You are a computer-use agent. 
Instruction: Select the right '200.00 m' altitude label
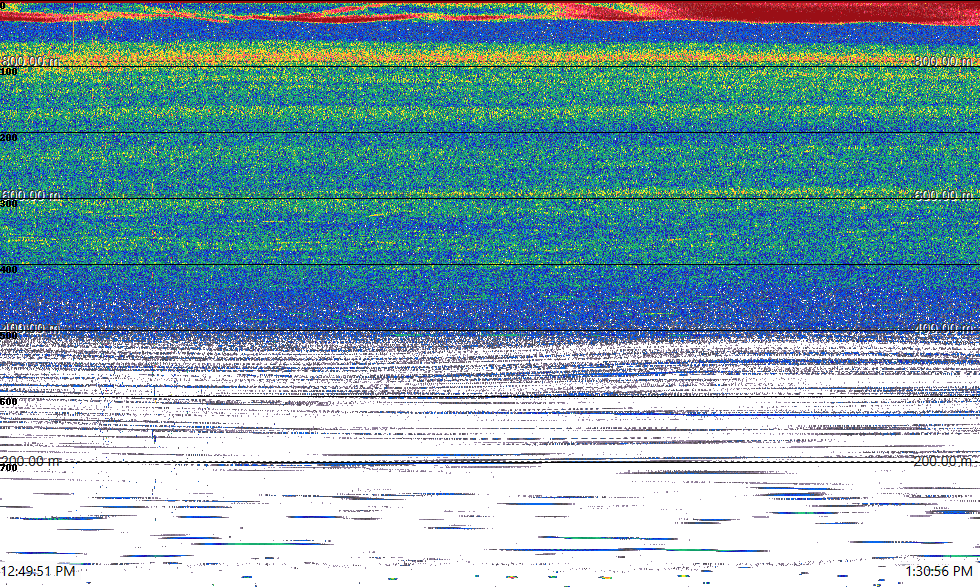click(x=944, y=461)
